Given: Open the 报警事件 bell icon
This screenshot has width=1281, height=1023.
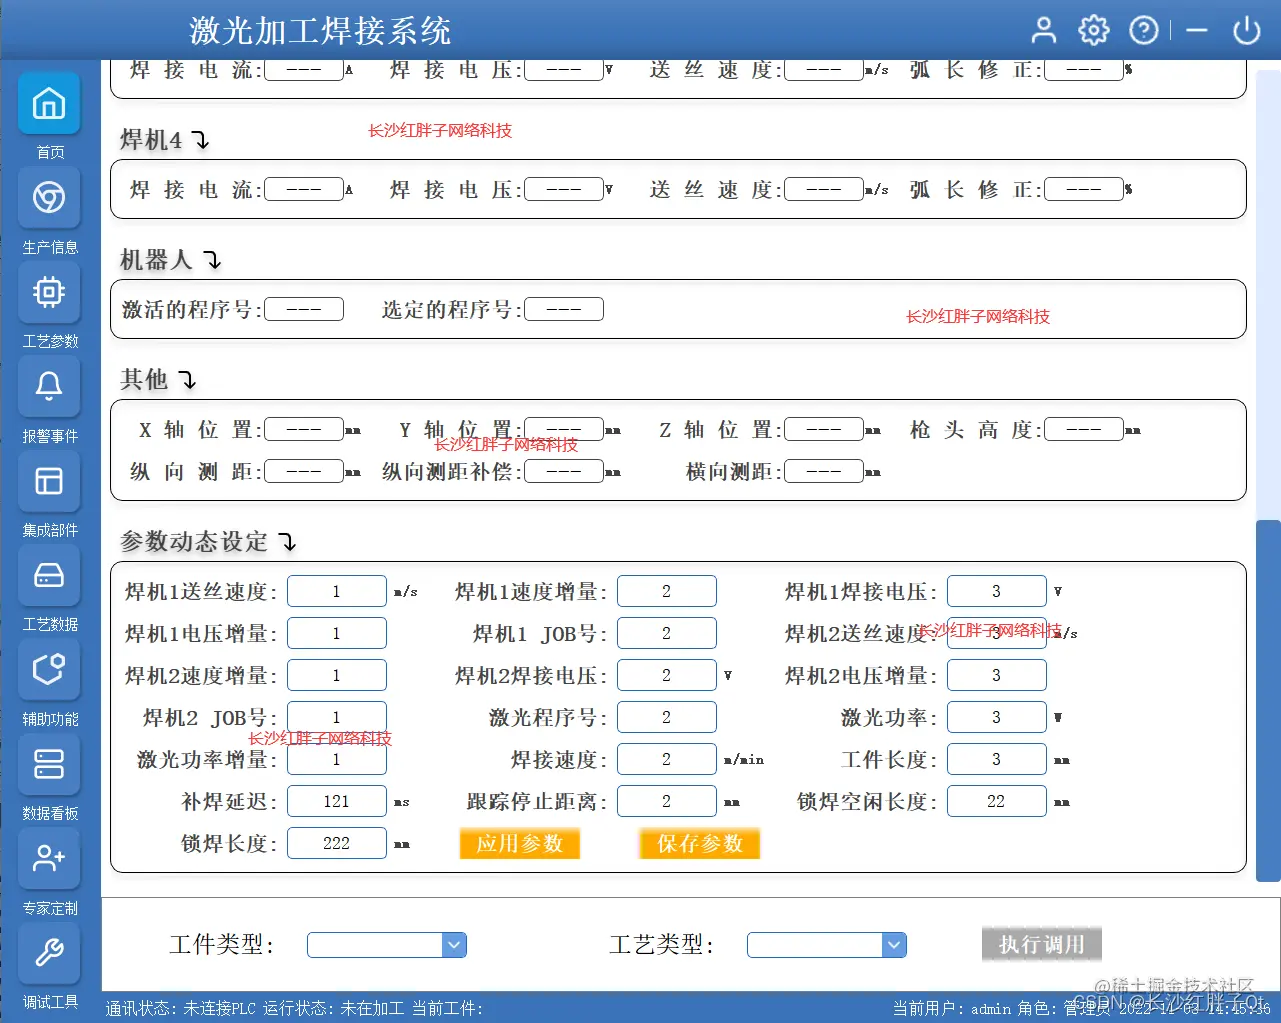Looking at the screenshot, I should (49, 386).
